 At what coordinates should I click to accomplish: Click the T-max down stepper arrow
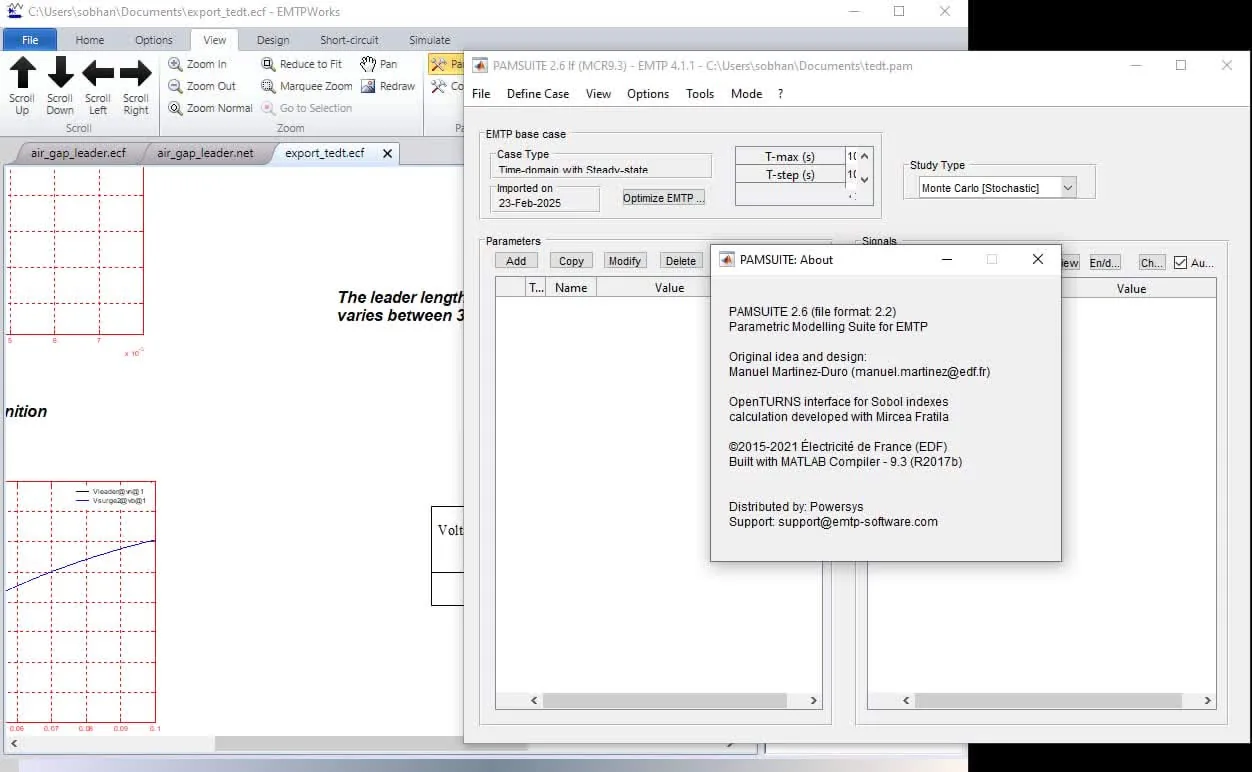coord(865,179)
